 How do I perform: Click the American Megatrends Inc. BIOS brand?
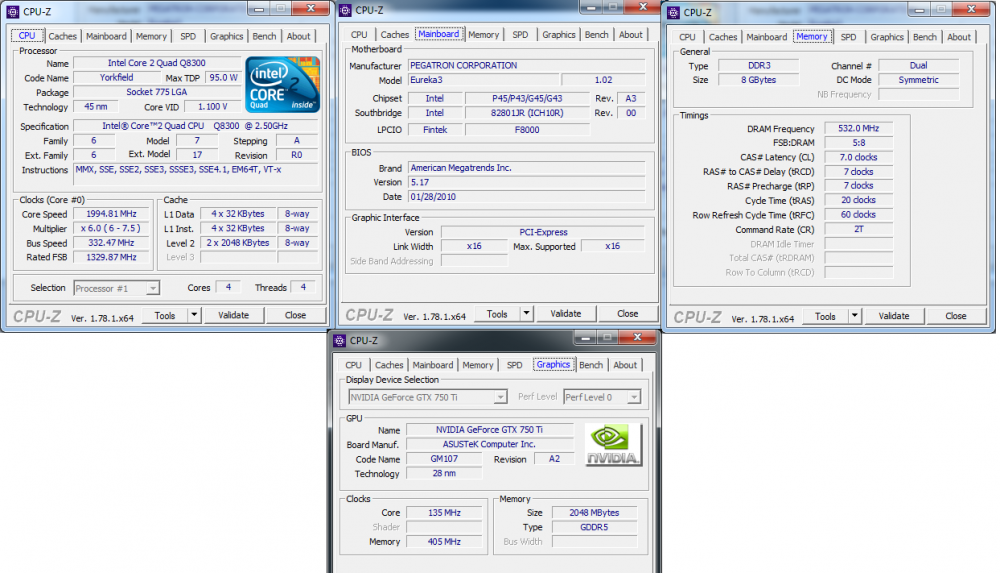click(526, 168)
